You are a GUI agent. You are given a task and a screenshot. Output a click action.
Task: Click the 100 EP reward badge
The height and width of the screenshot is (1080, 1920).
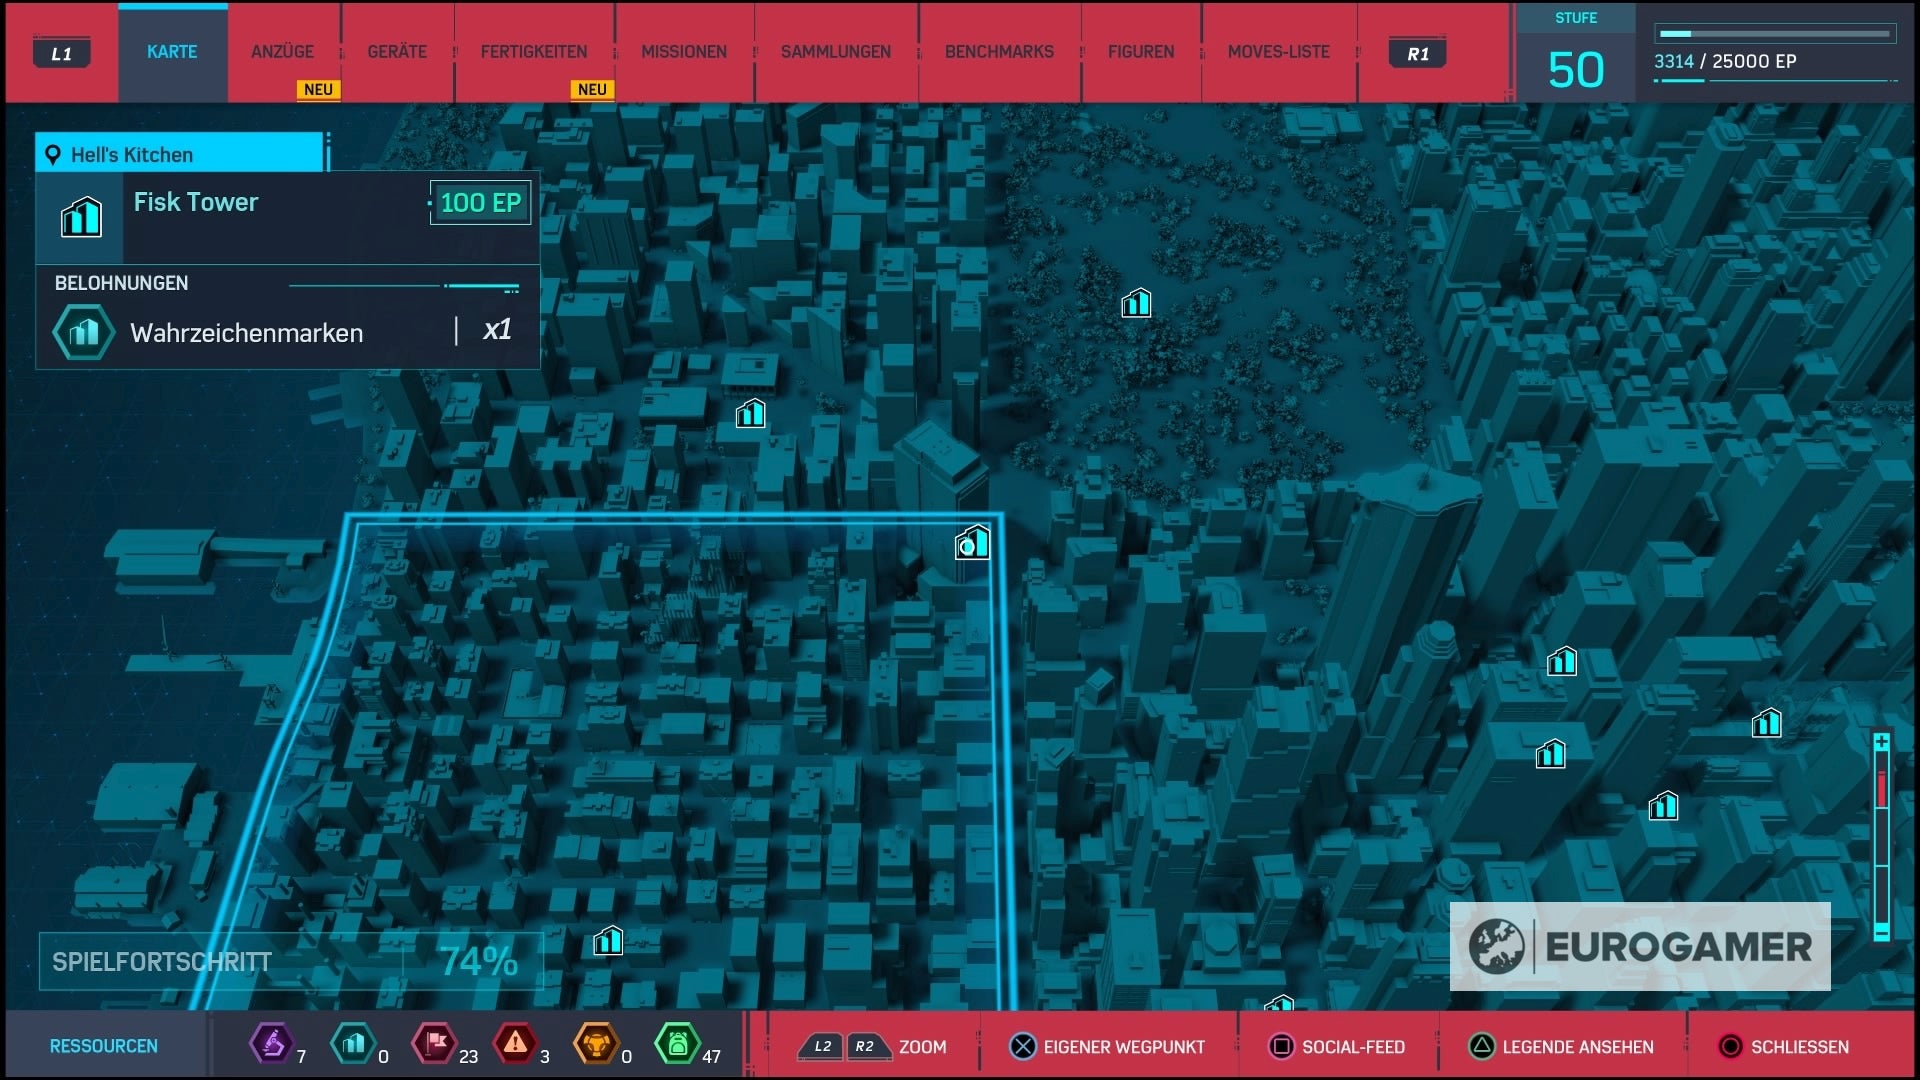480,203
